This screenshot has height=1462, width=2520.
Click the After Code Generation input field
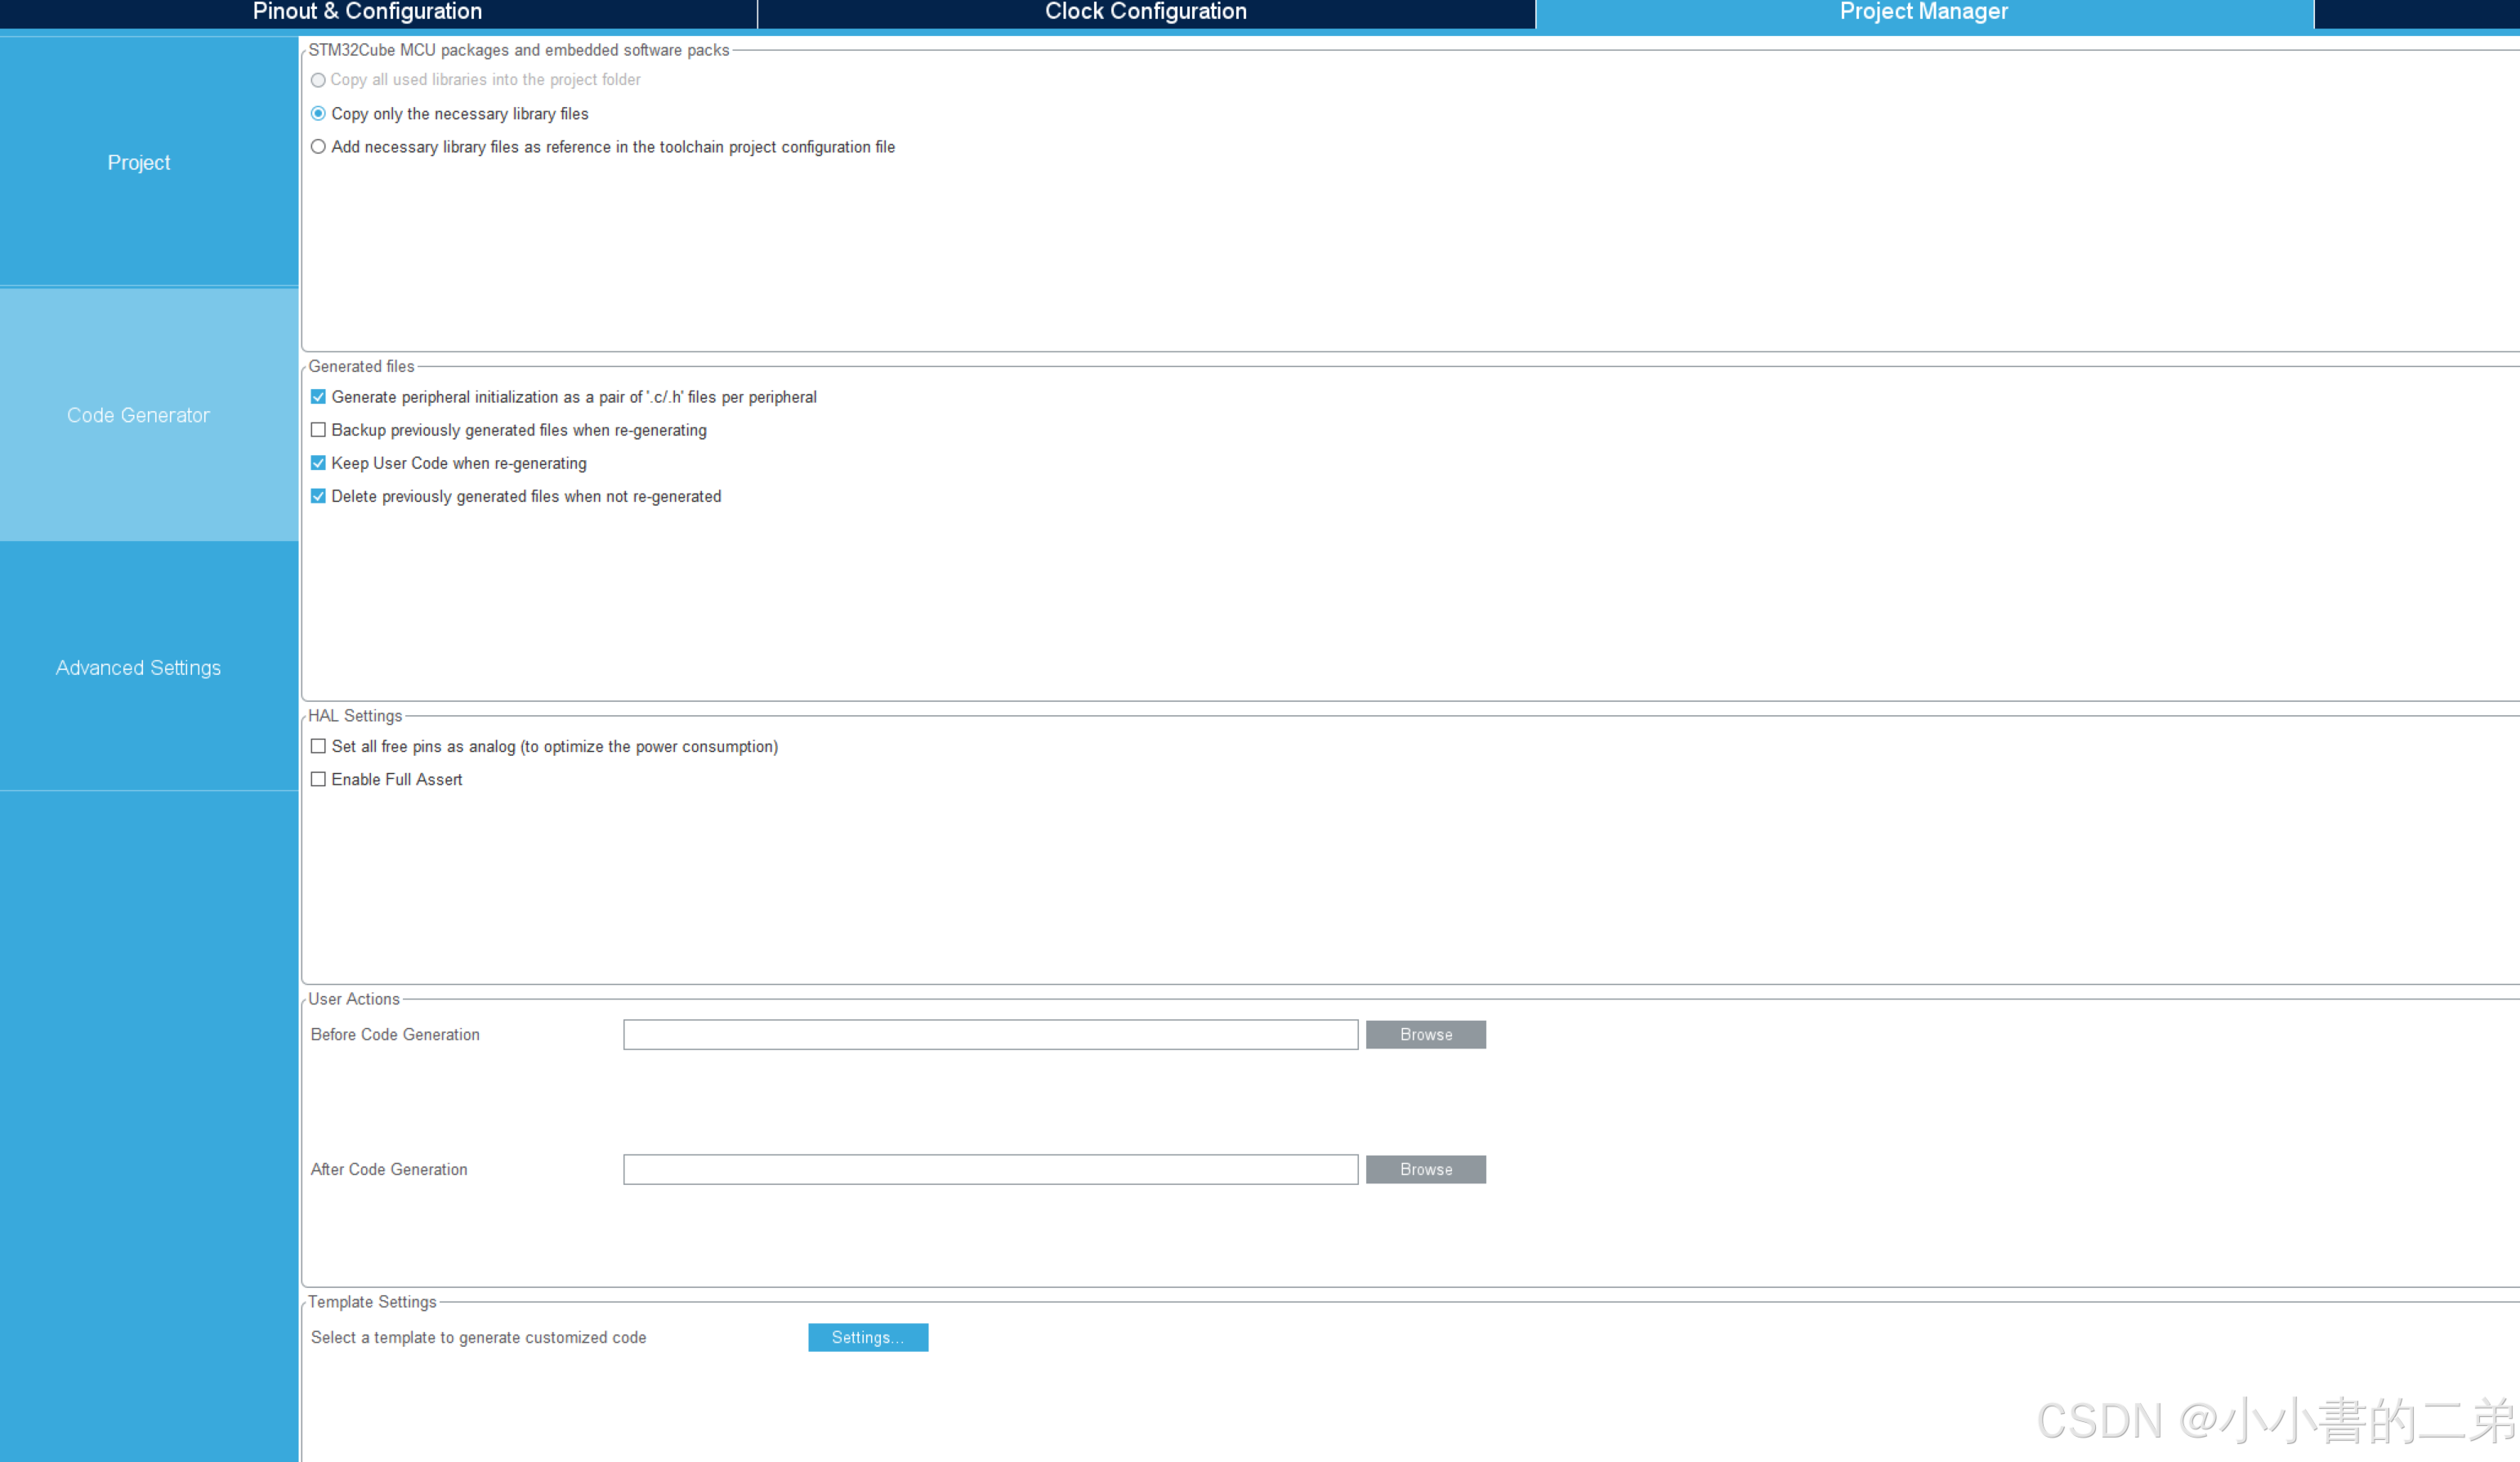tap(990, 1169)
